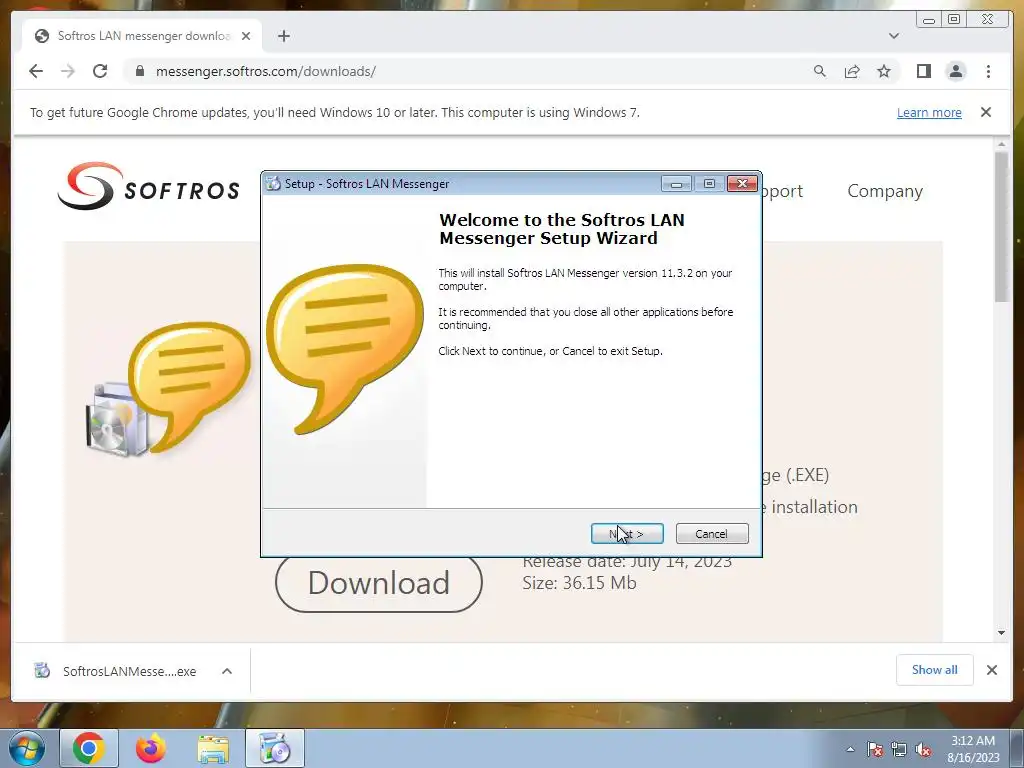
Task: Open the Company menu on the Softros site
Action: click(x=885, y=191)
